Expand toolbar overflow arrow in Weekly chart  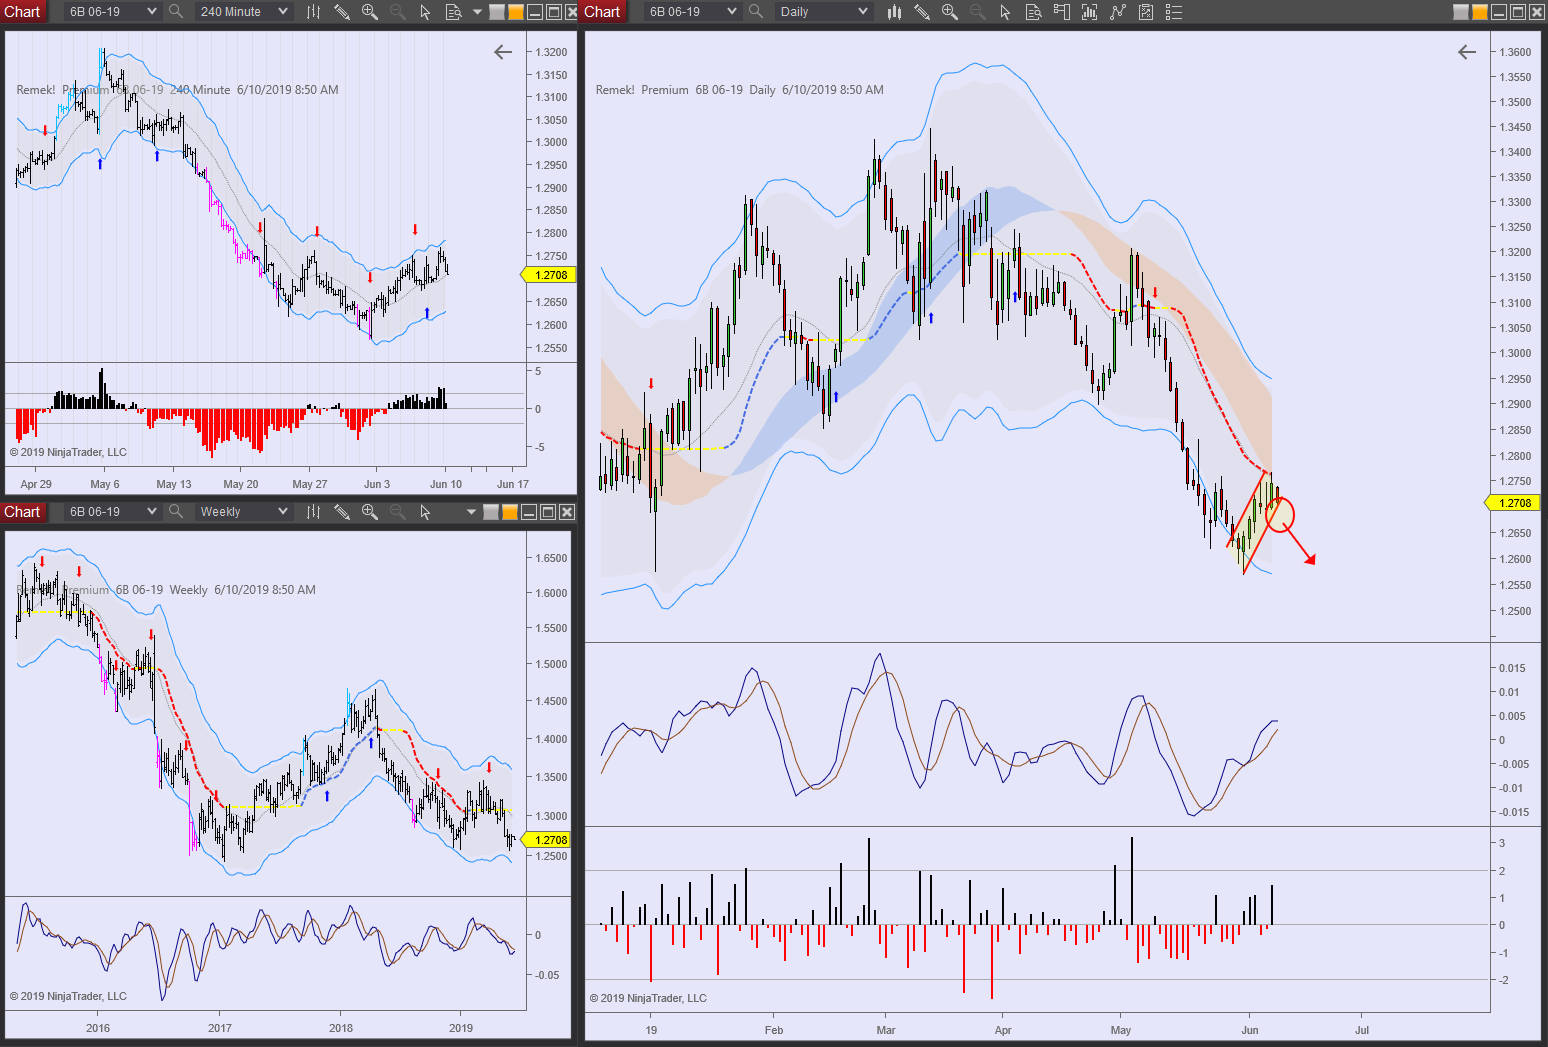coord(471,511)
